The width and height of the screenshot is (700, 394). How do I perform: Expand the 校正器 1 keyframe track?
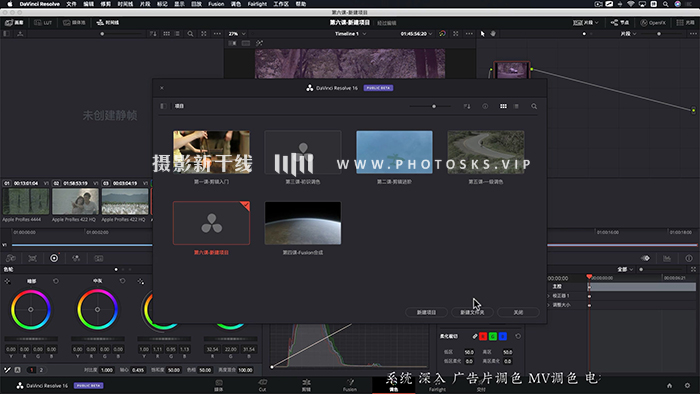[x=549, y=296]
